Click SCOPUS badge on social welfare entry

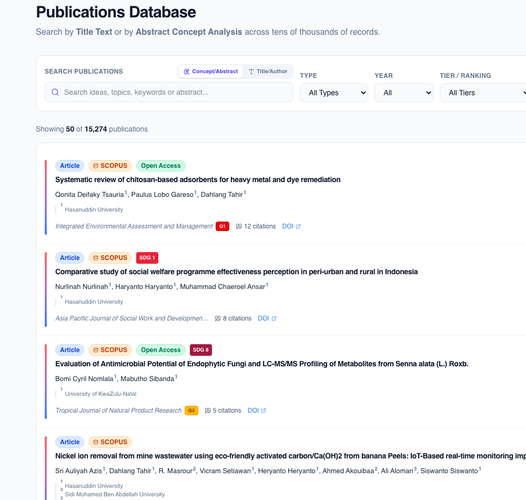(110, 258)
